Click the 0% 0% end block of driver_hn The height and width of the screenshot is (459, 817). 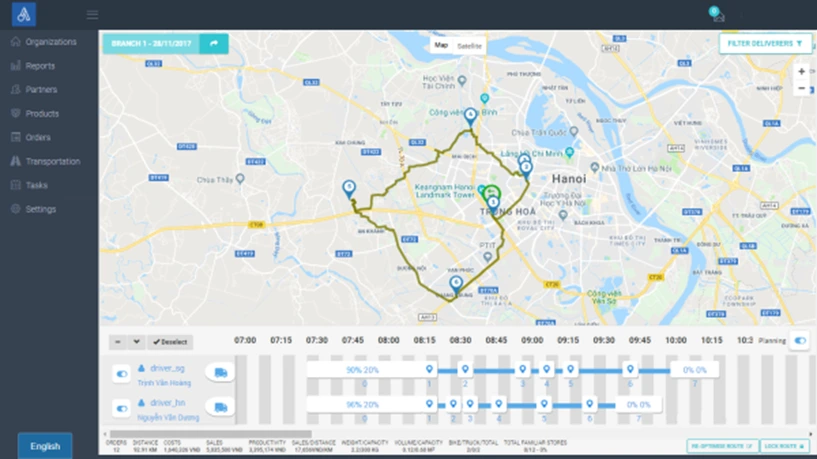coord(638,405)
